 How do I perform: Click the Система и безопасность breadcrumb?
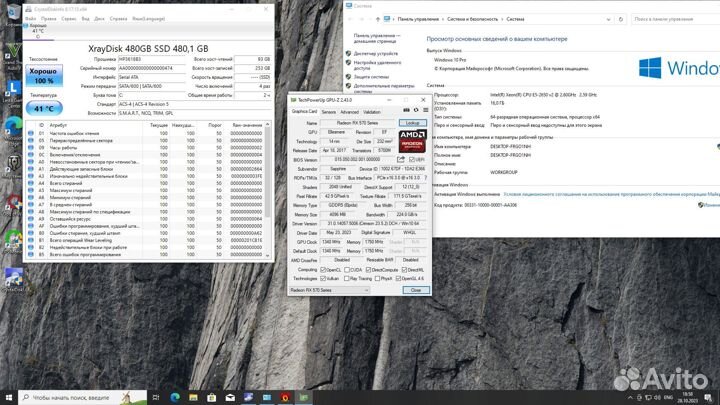[x=472, y=19]
